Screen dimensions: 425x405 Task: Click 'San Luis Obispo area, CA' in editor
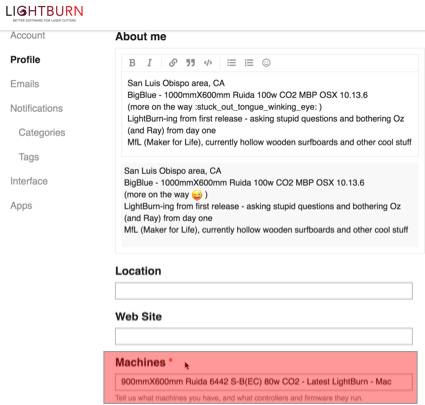[x=176, y=83]
